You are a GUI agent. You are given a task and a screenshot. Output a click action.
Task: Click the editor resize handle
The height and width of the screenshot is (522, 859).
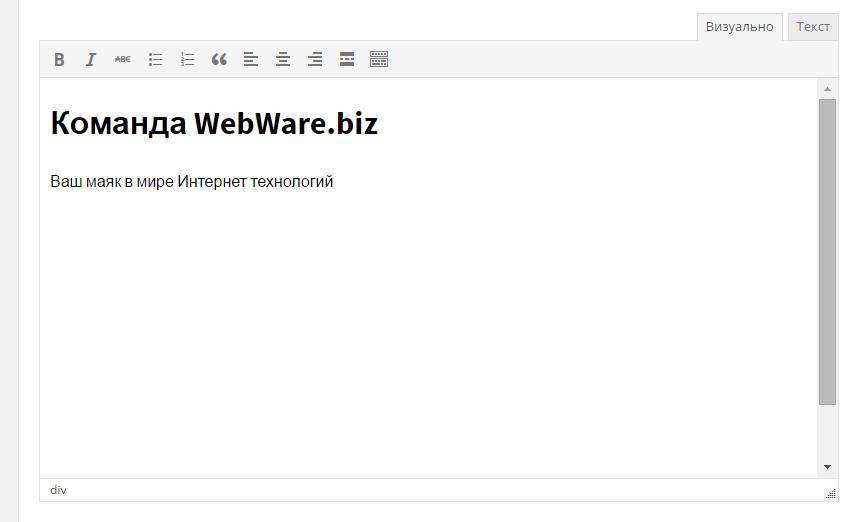(x=831, y=494)
